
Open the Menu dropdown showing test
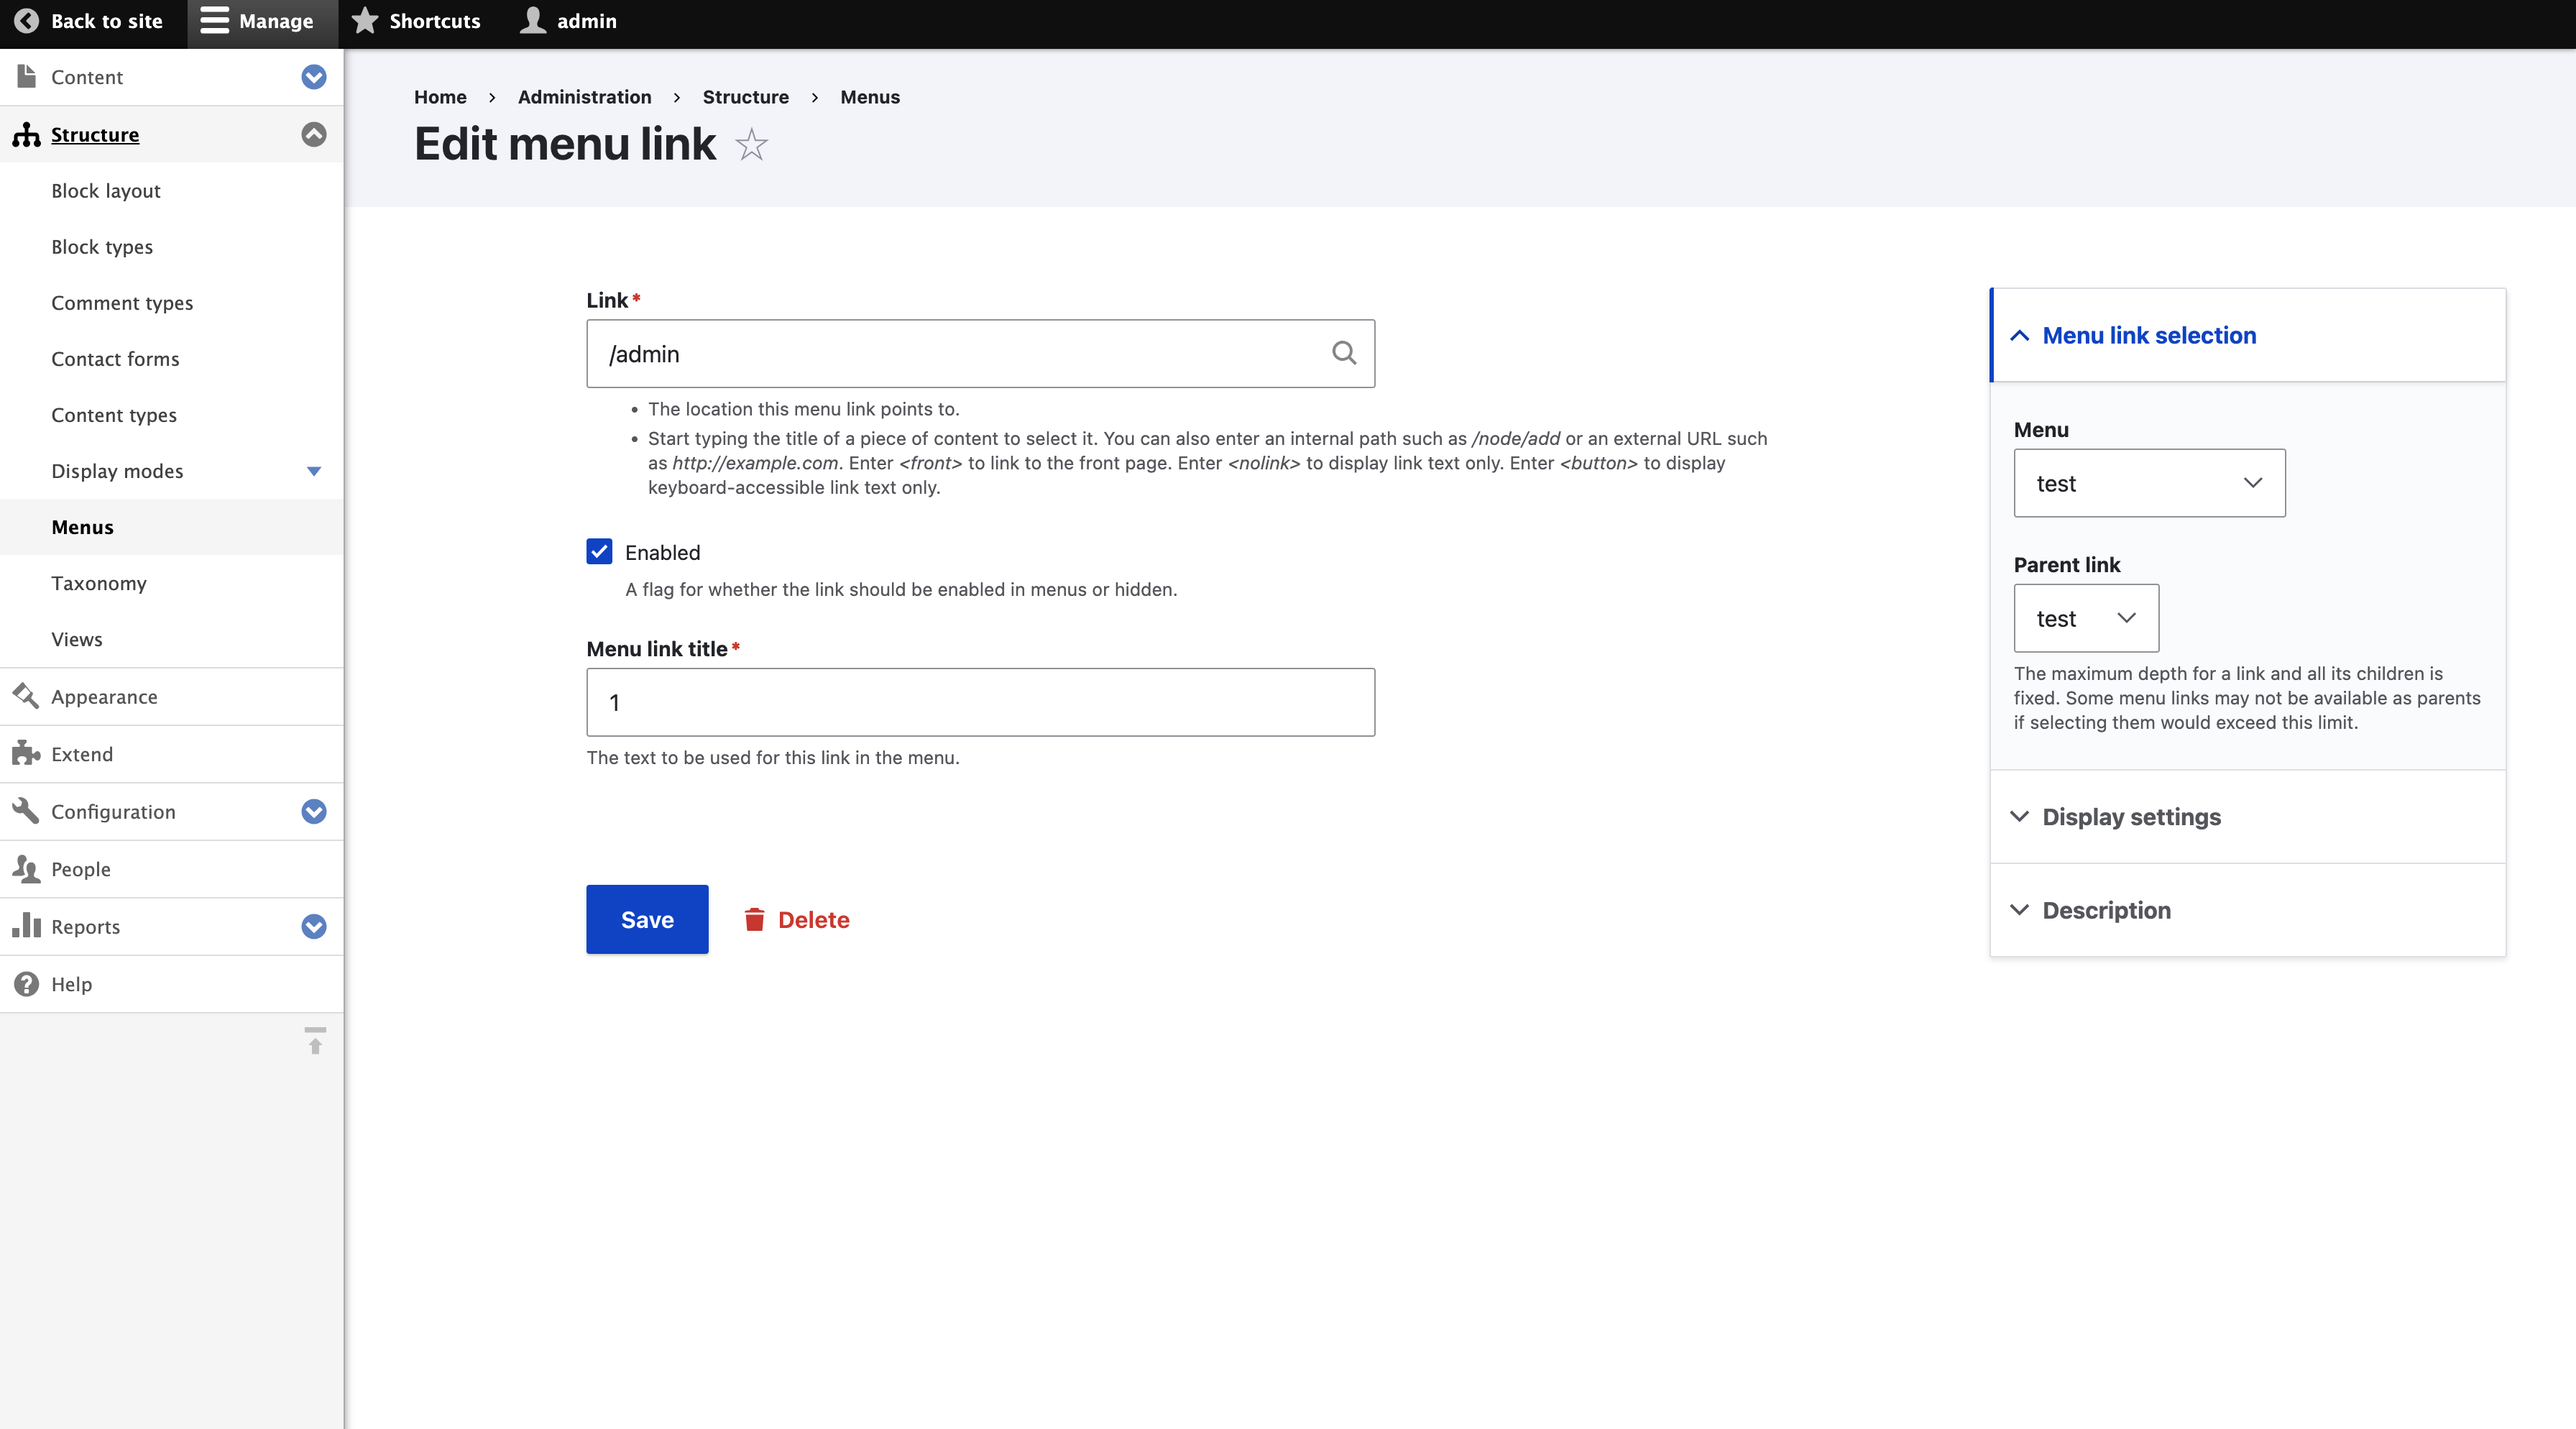2149,483
